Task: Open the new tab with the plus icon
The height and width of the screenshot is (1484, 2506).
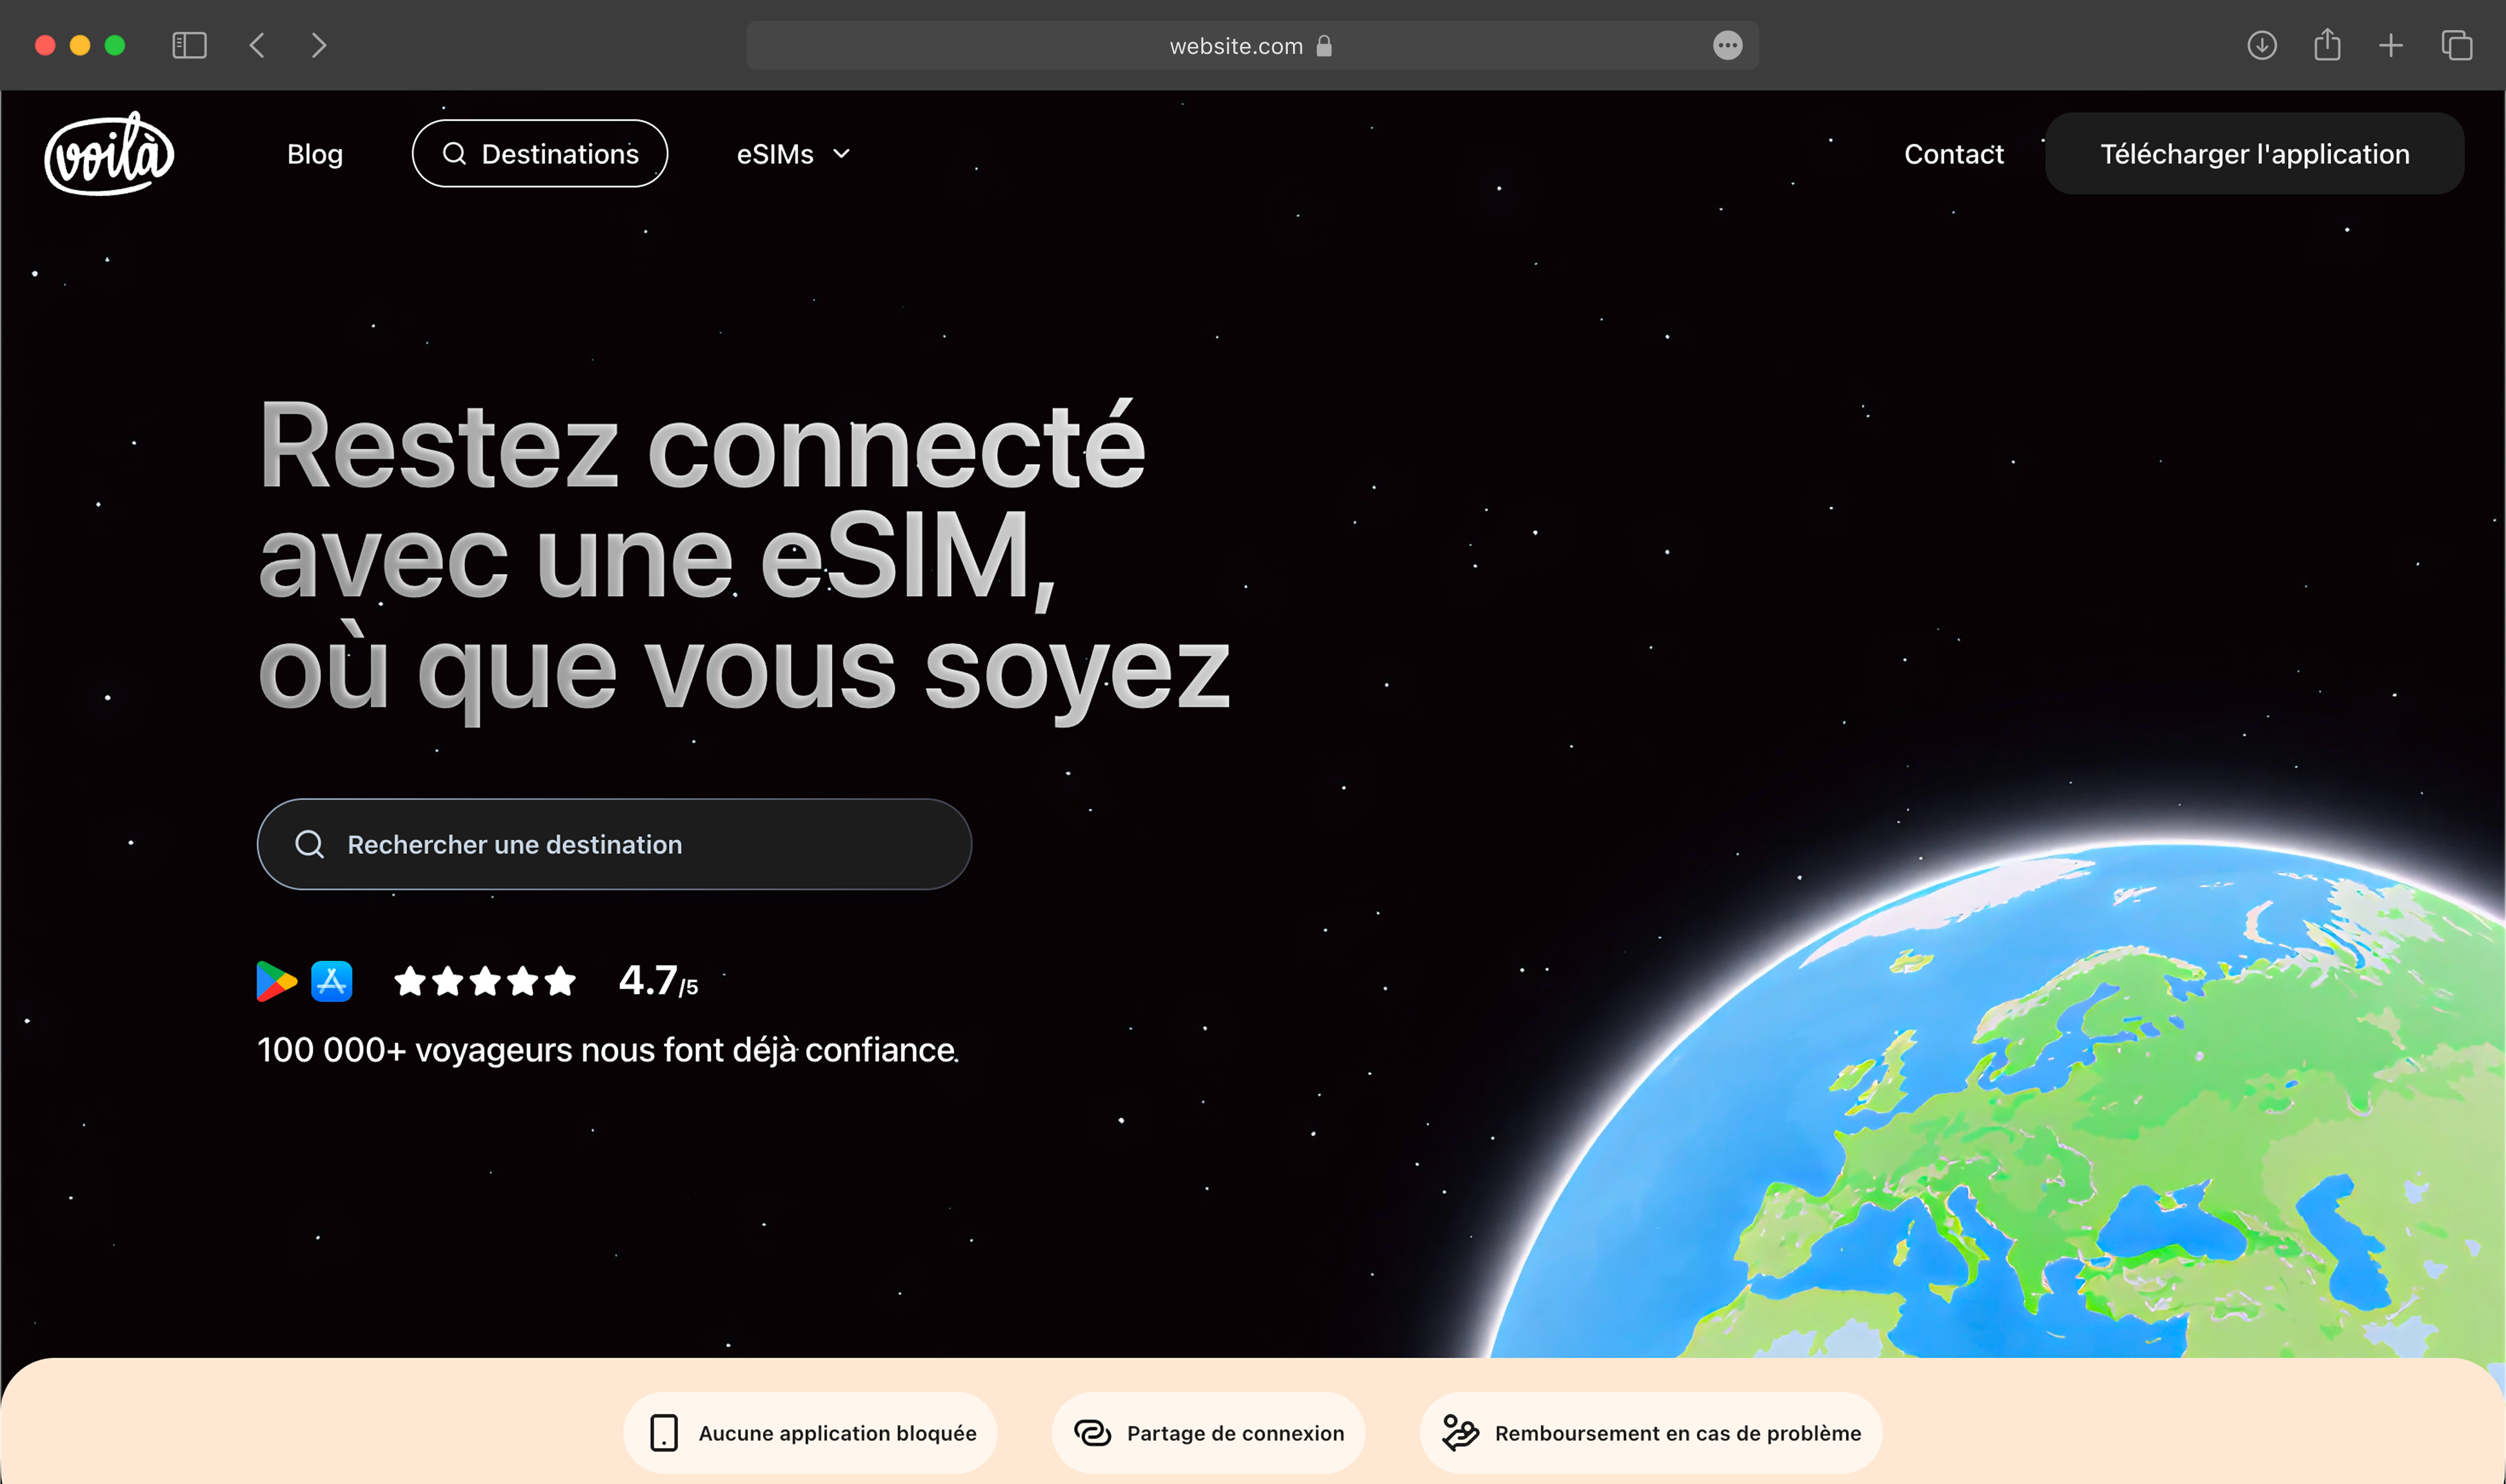Action: pyautogui.click(x=2391, y=45)
